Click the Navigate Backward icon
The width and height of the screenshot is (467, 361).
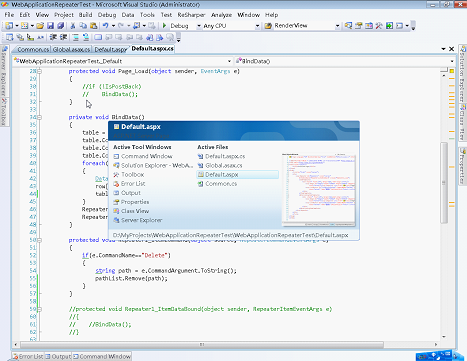[x=137, y=26]
